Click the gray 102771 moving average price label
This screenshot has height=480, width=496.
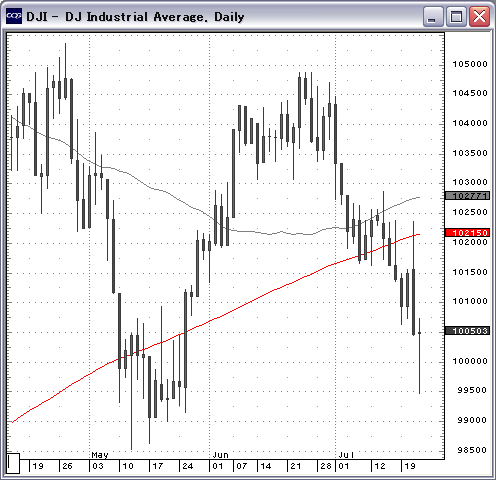click(468, 196)
